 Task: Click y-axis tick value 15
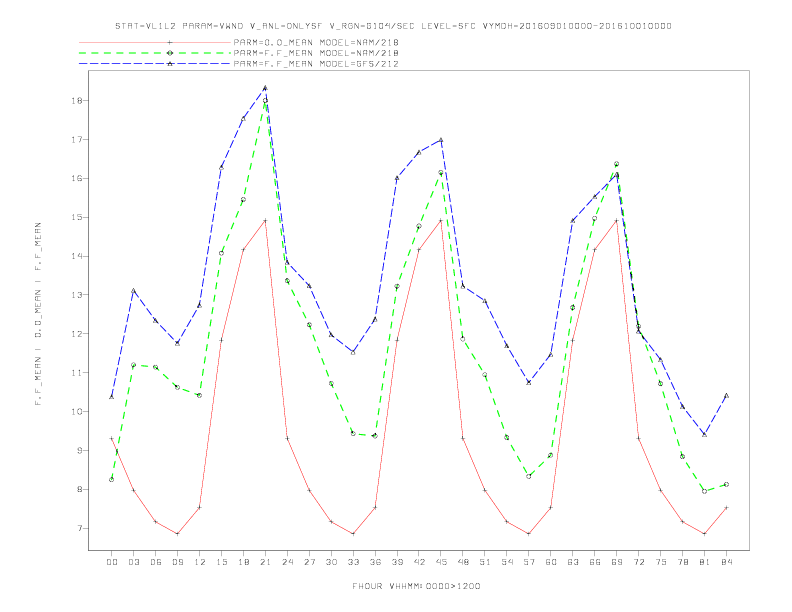(76, 217)
